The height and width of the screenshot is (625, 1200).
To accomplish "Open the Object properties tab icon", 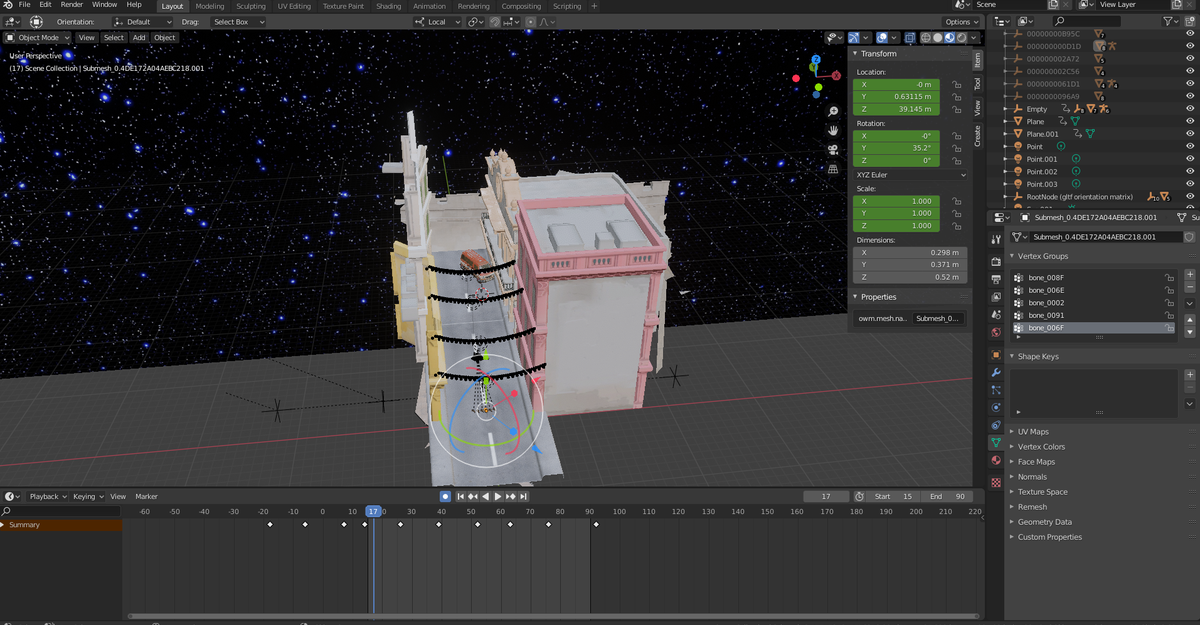I will (996, 355).
